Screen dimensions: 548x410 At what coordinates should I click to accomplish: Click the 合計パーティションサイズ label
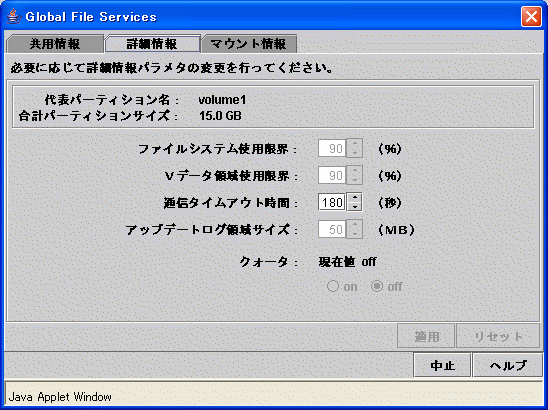click(98, 116)
